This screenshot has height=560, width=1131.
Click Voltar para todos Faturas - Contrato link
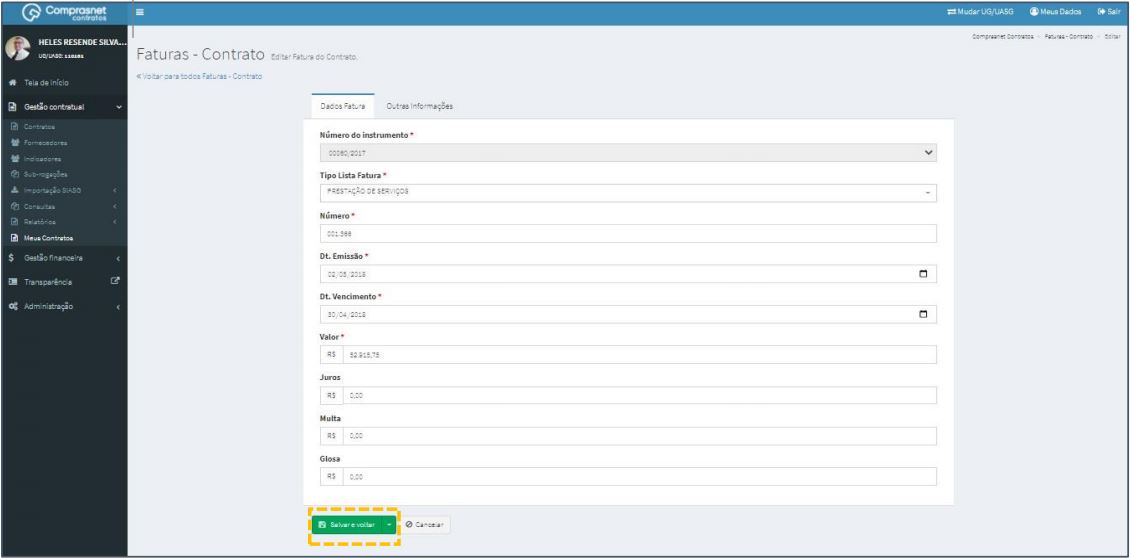point(198,76)
